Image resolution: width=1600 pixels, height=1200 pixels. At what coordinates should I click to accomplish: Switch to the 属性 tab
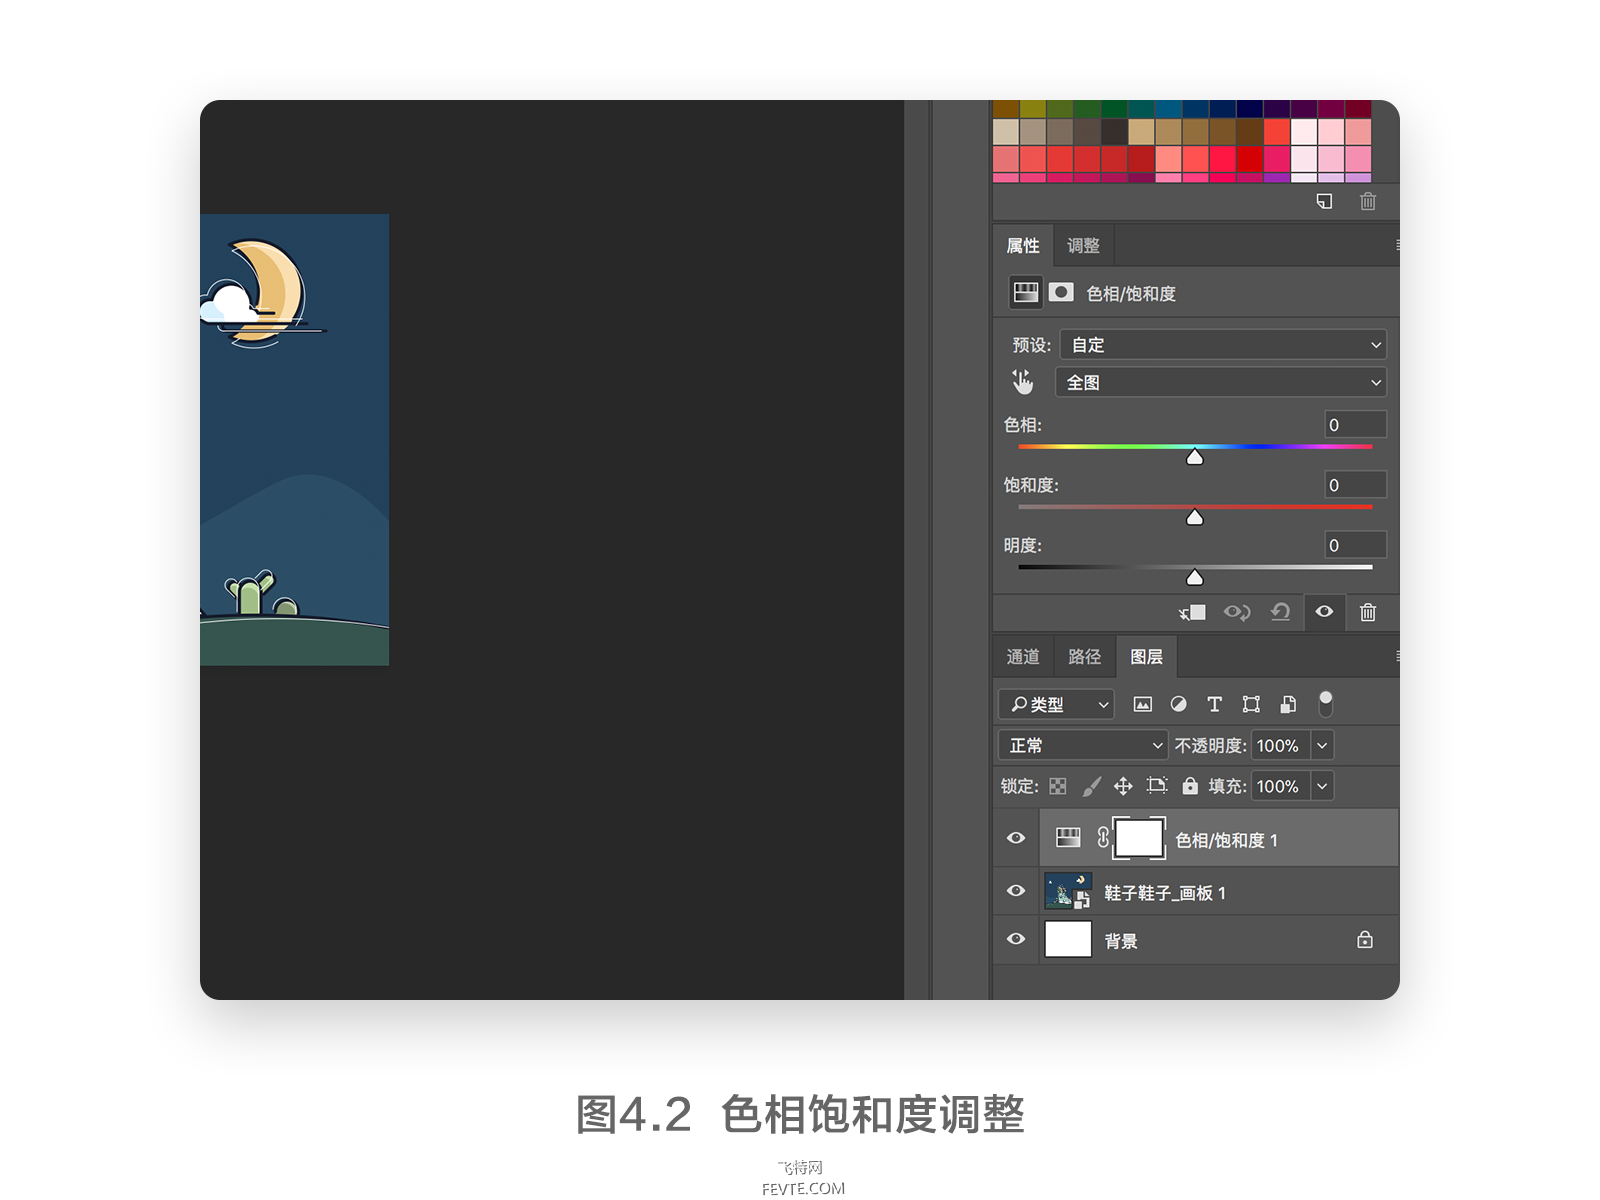1023,246
